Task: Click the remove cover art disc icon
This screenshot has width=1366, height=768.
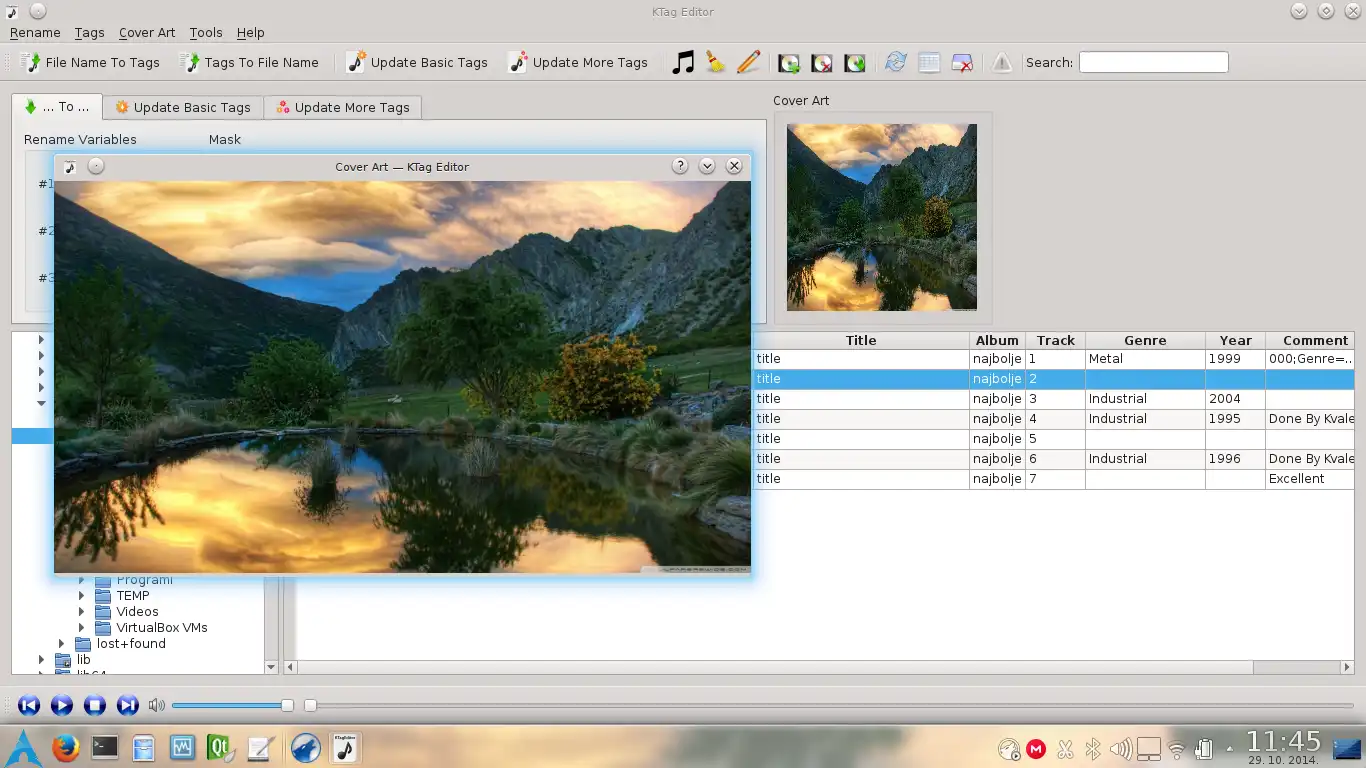Action: click(x=822, y=63)
